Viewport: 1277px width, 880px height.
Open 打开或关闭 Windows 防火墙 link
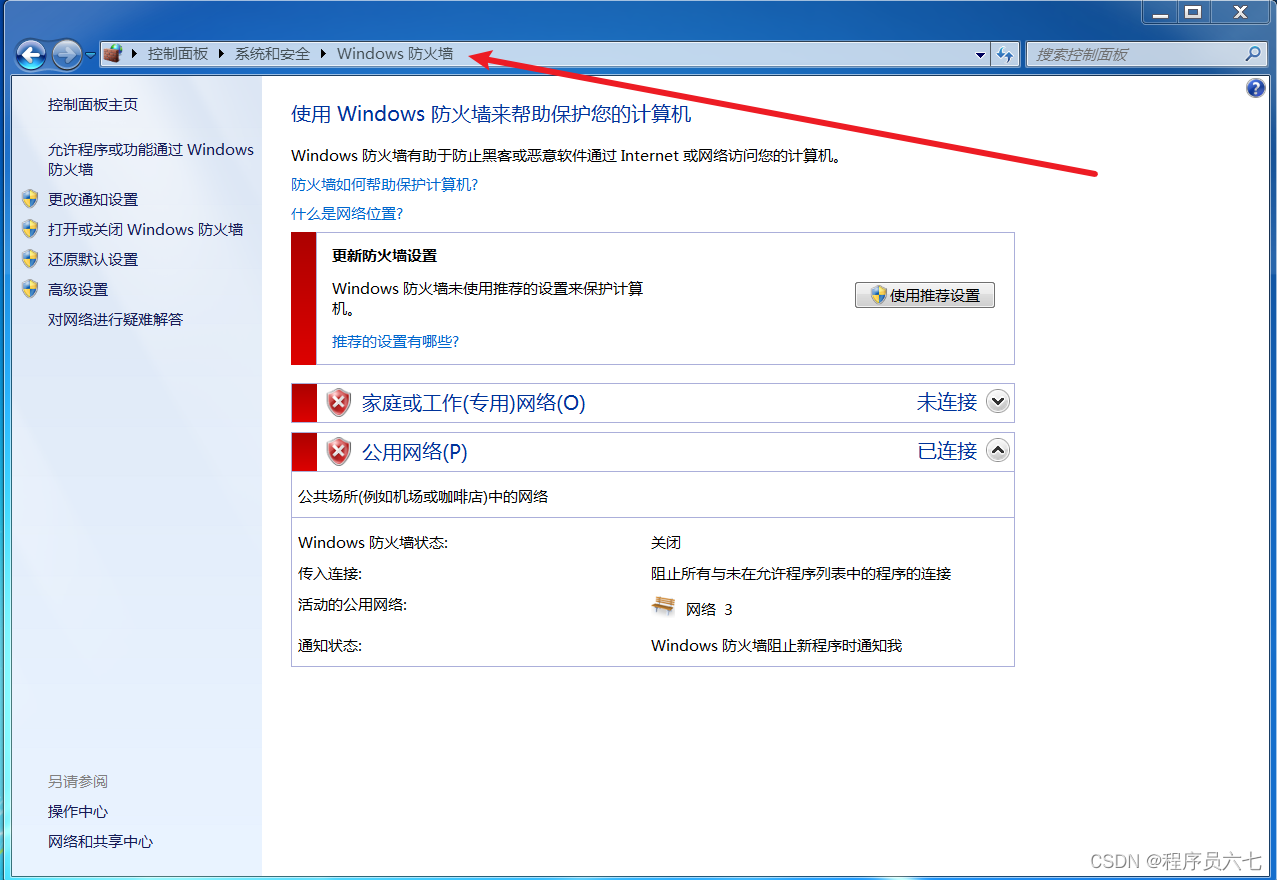click(x=146, y=229)
